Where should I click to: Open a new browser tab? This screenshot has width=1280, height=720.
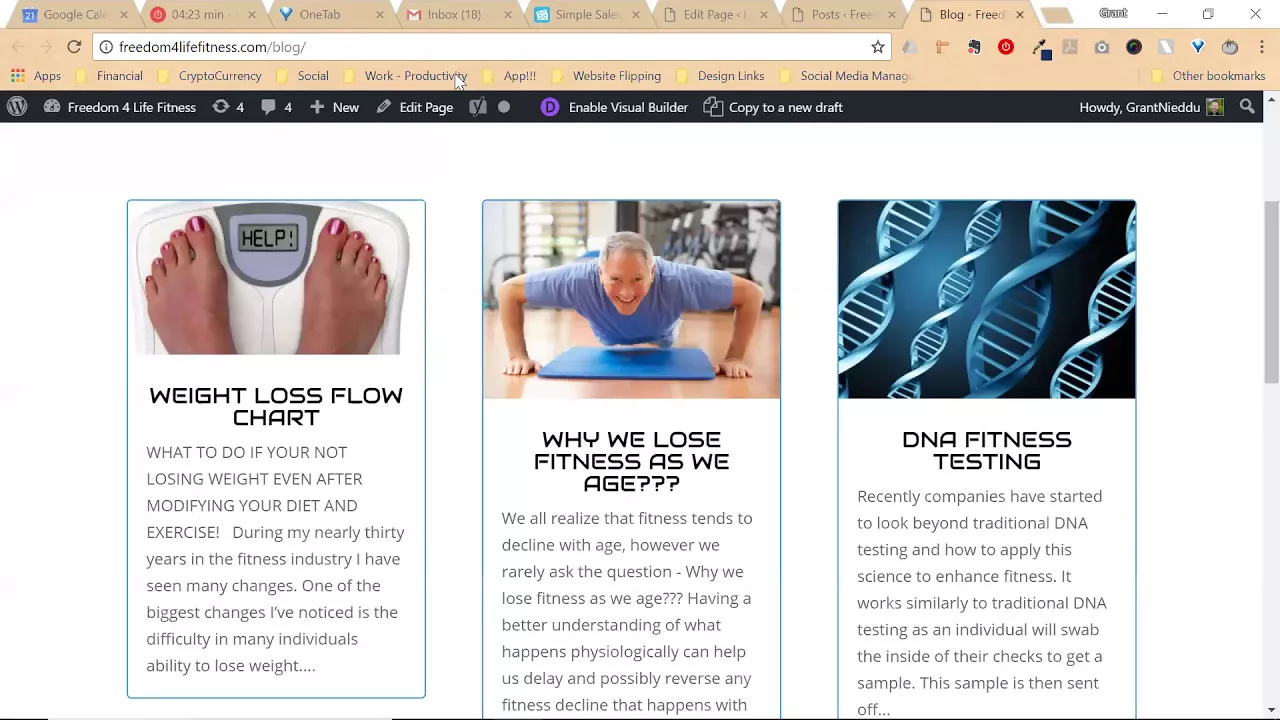[1056, 15]
